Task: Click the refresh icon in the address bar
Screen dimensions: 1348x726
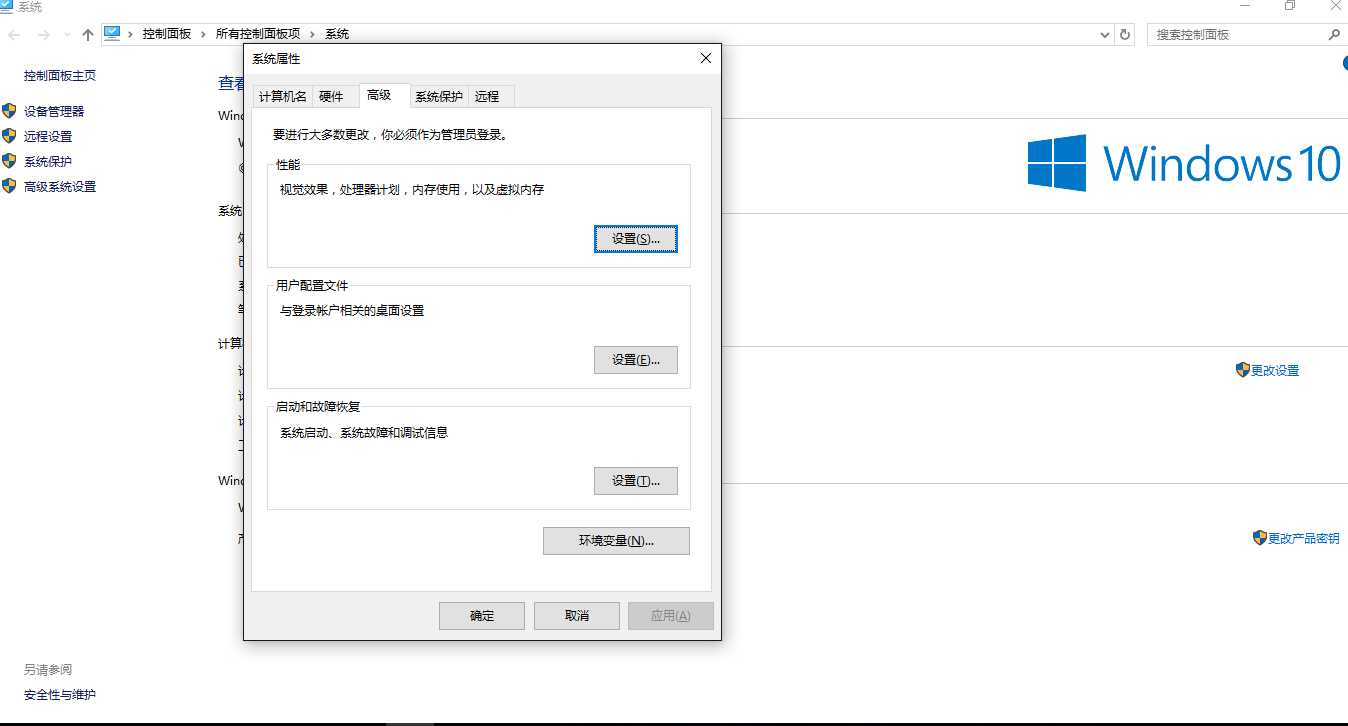Action: 1125,33
